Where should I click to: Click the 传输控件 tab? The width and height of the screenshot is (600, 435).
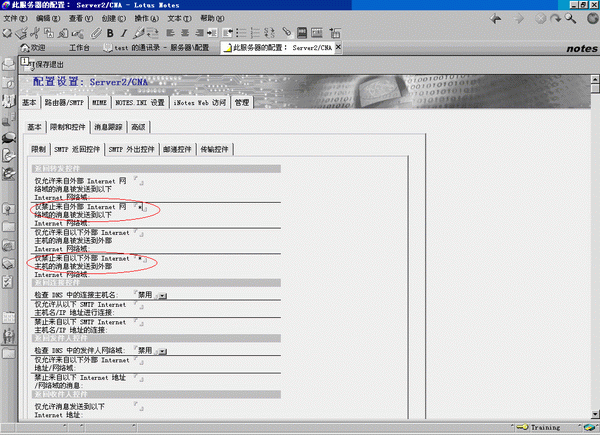tap(214, 149)
